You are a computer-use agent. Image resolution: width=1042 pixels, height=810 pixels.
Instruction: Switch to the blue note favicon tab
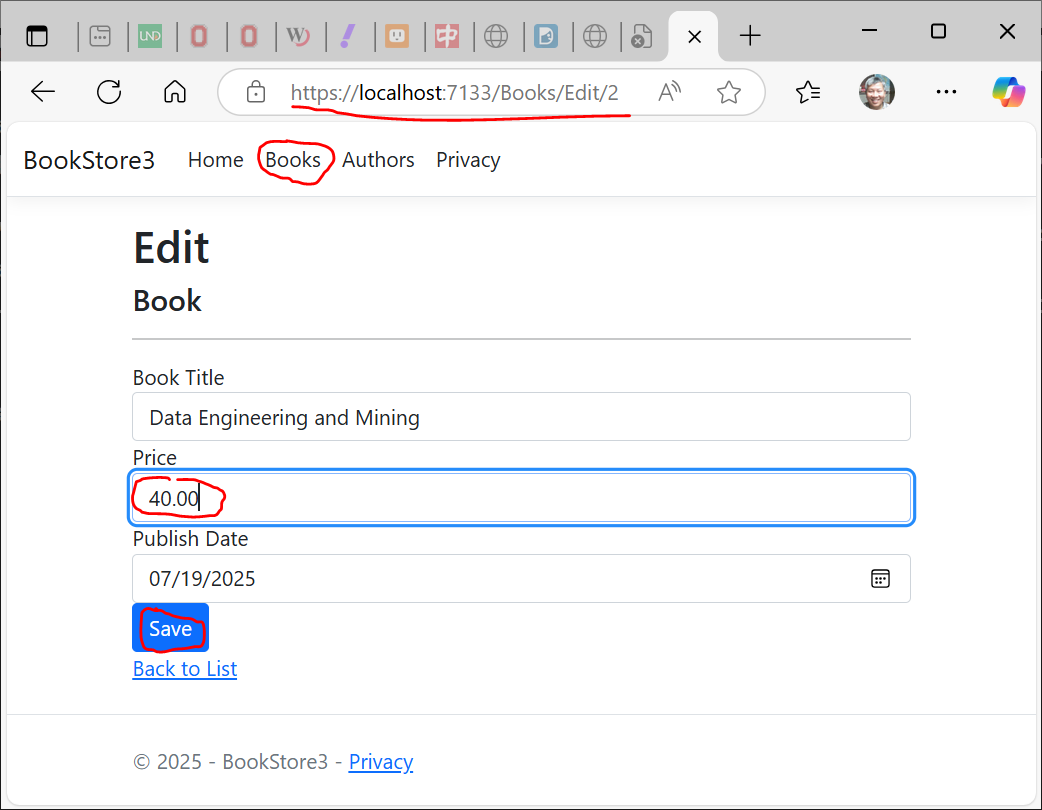pos(546,36)
